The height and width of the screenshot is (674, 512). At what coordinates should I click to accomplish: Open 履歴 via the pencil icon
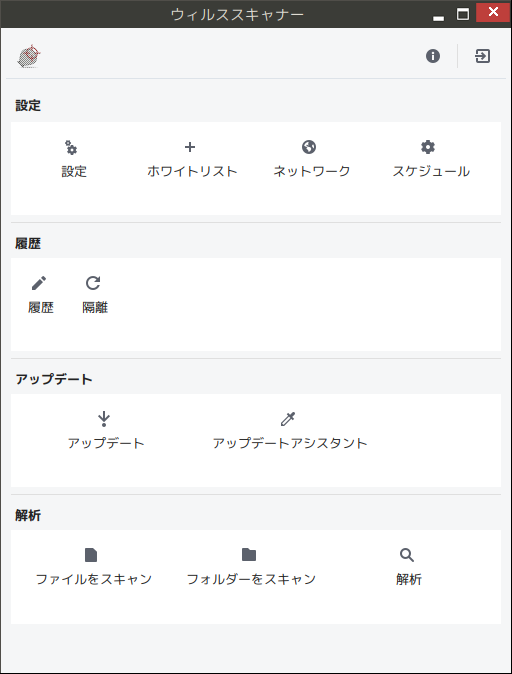click(39, 283)
